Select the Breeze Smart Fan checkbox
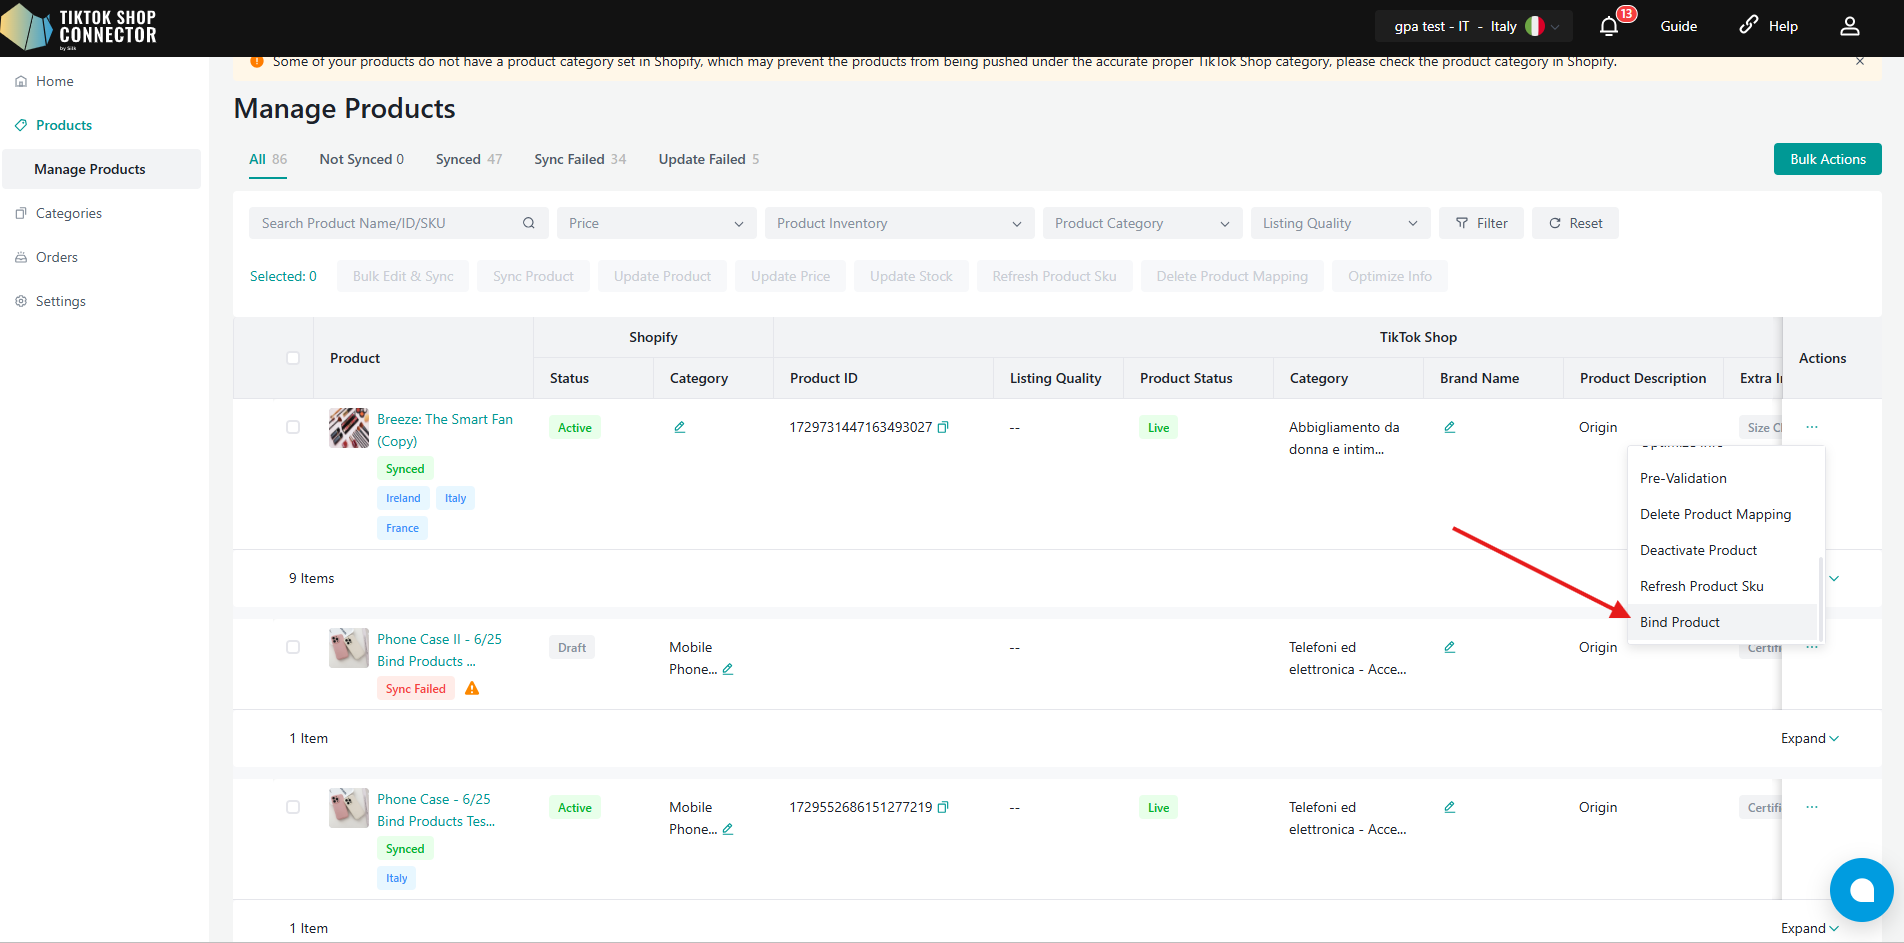 point(293,427)
